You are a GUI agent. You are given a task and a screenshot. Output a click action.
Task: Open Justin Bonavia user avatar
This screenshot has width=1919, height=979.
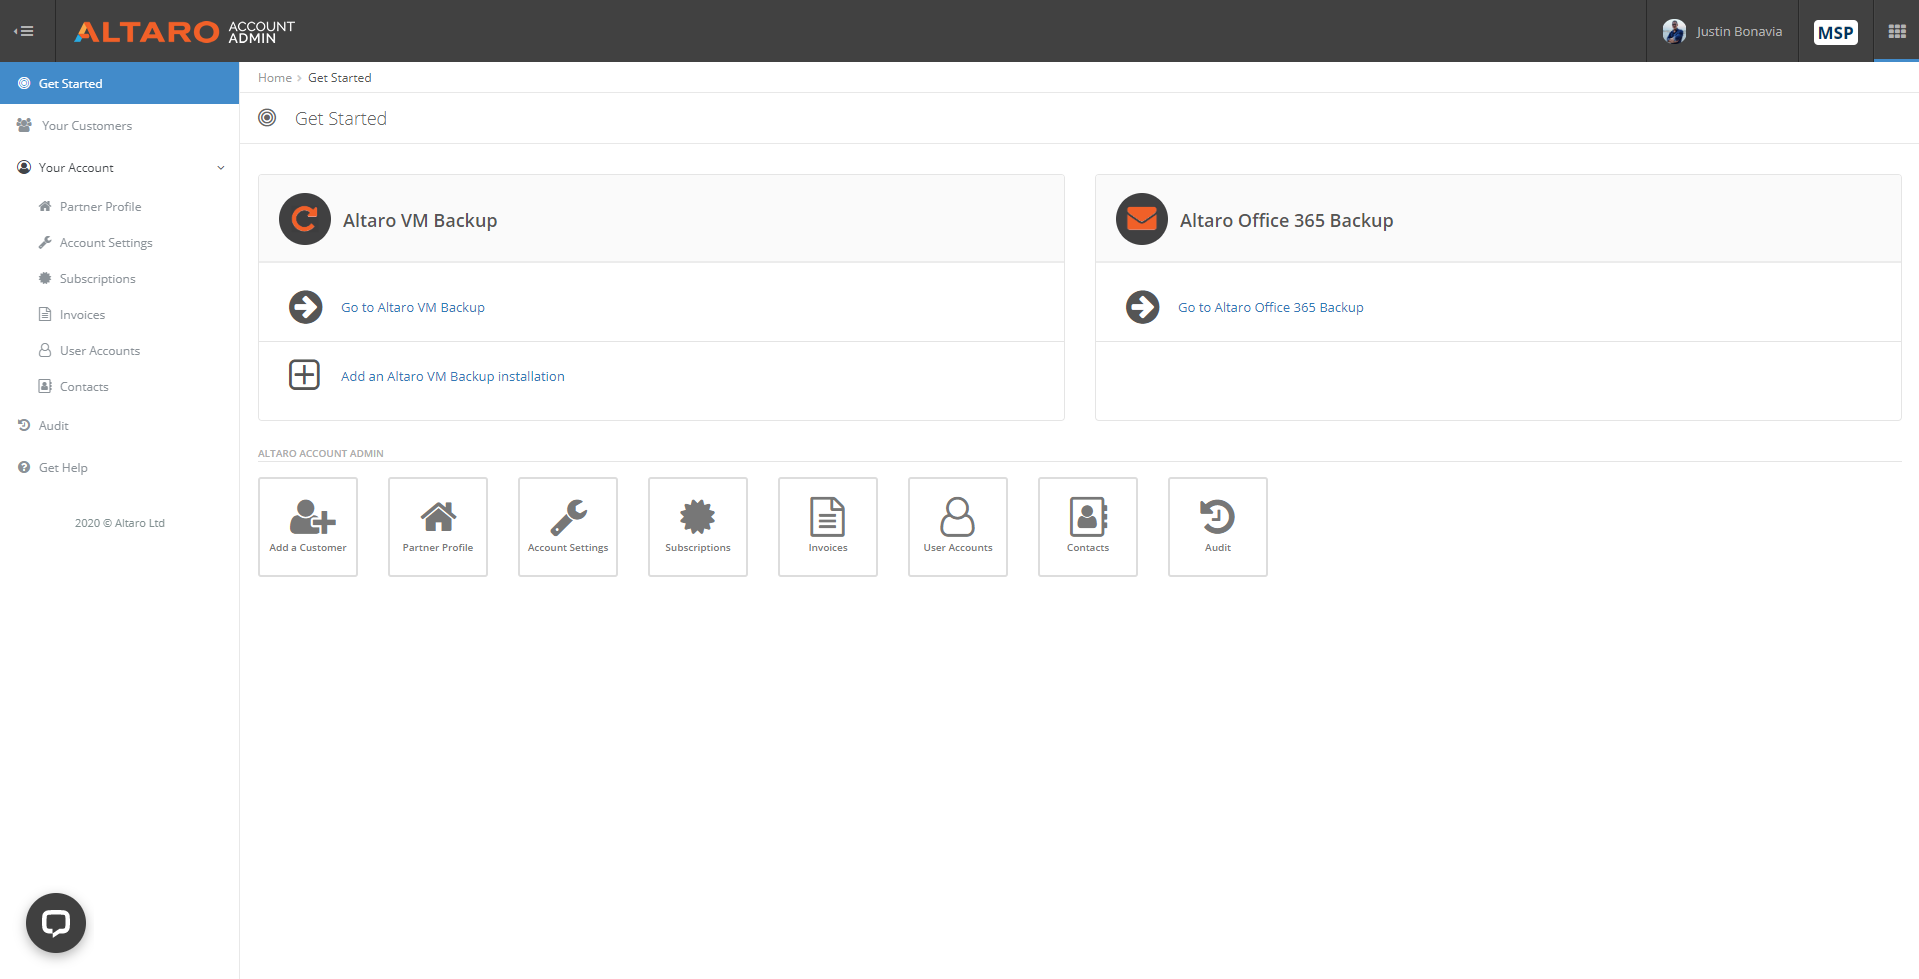tap(1674, 31)
